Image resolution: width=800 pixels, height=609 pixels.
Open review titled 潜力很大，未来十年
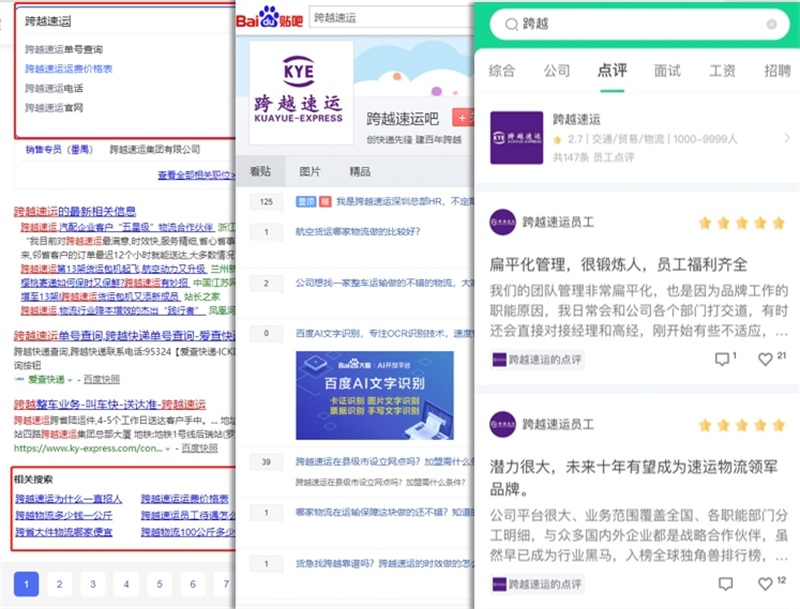634,477
